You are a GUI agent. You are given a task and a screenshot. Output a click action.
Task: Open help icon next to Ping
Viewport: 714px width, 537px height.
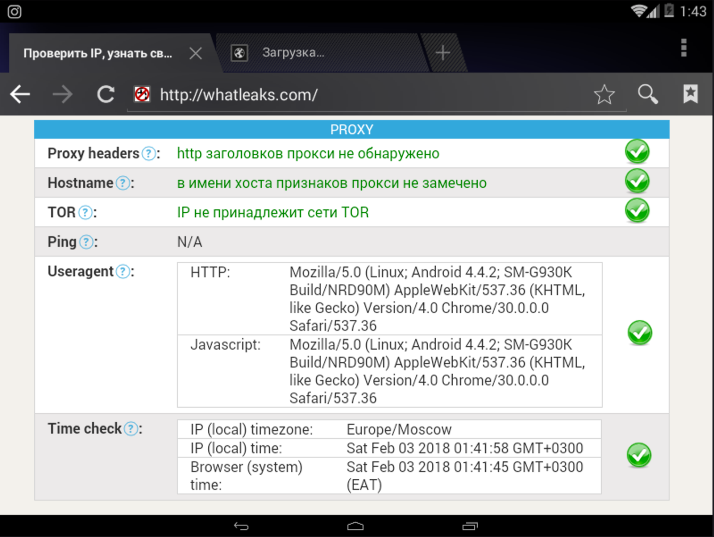87,242
